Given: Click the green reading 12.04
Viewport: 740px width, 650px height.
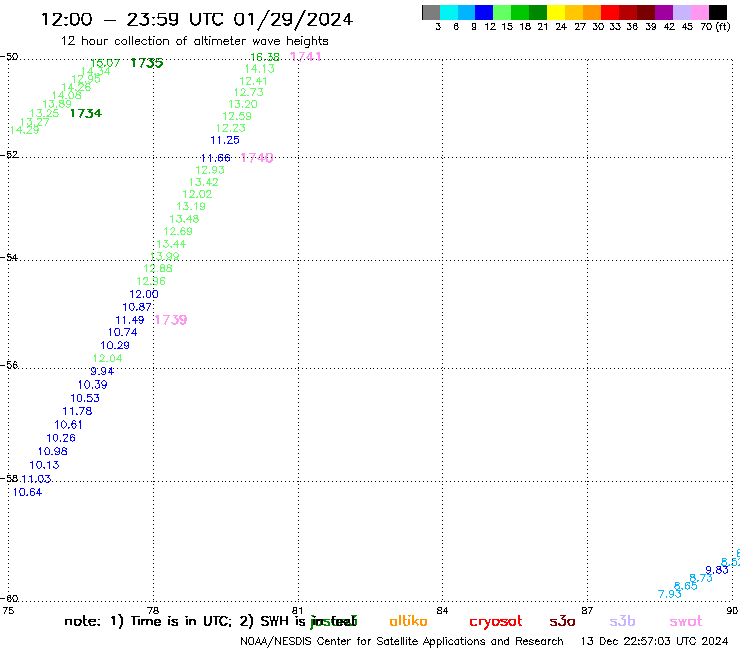Looking at the screenshot, I should (x=107, y=358).
